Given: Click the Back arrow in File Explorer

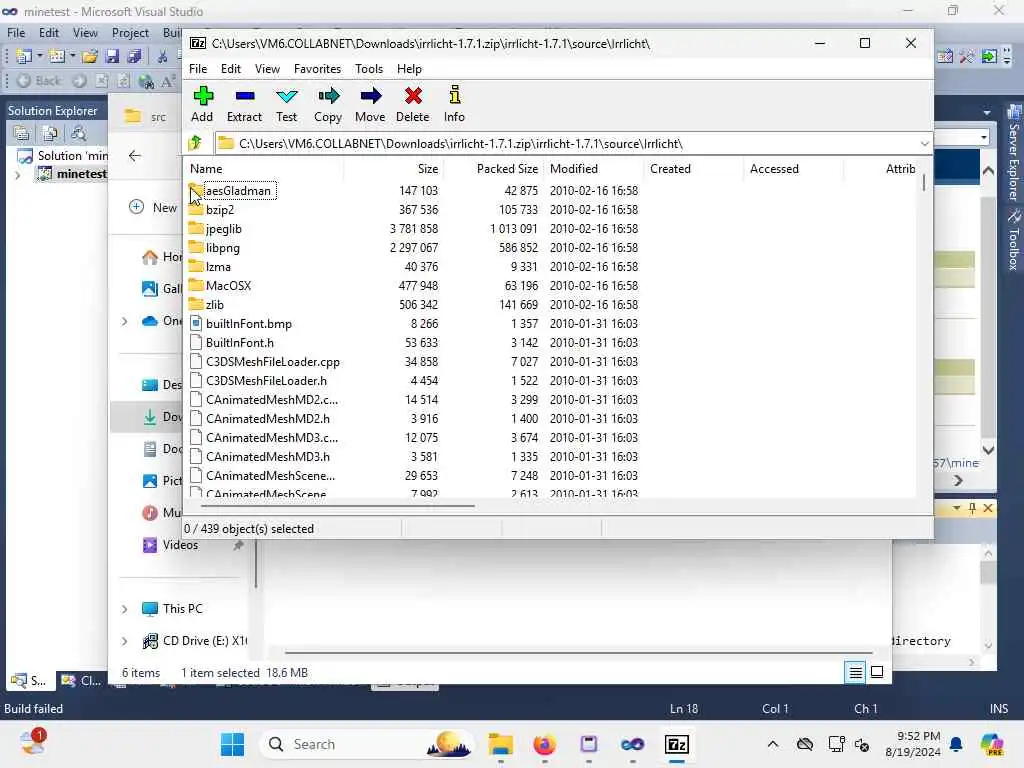Looking at the screenshot, I should [x=135, y=155].
